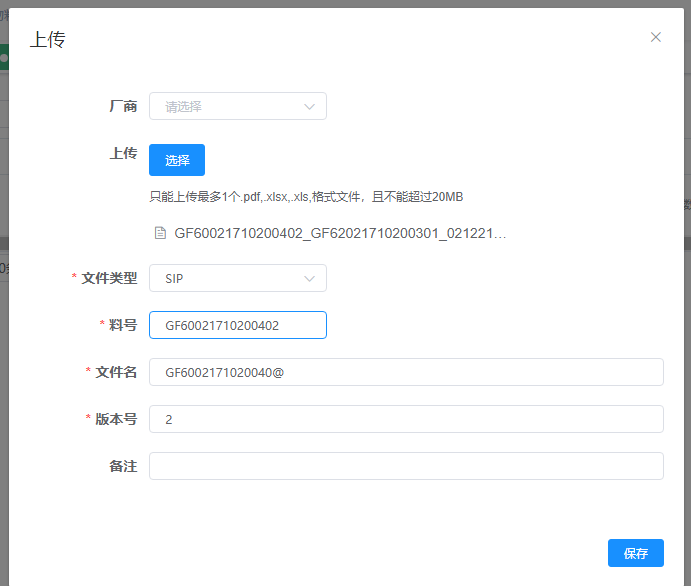Click the 文件名 required label
The image size is (691, 586).
point(116,372)
